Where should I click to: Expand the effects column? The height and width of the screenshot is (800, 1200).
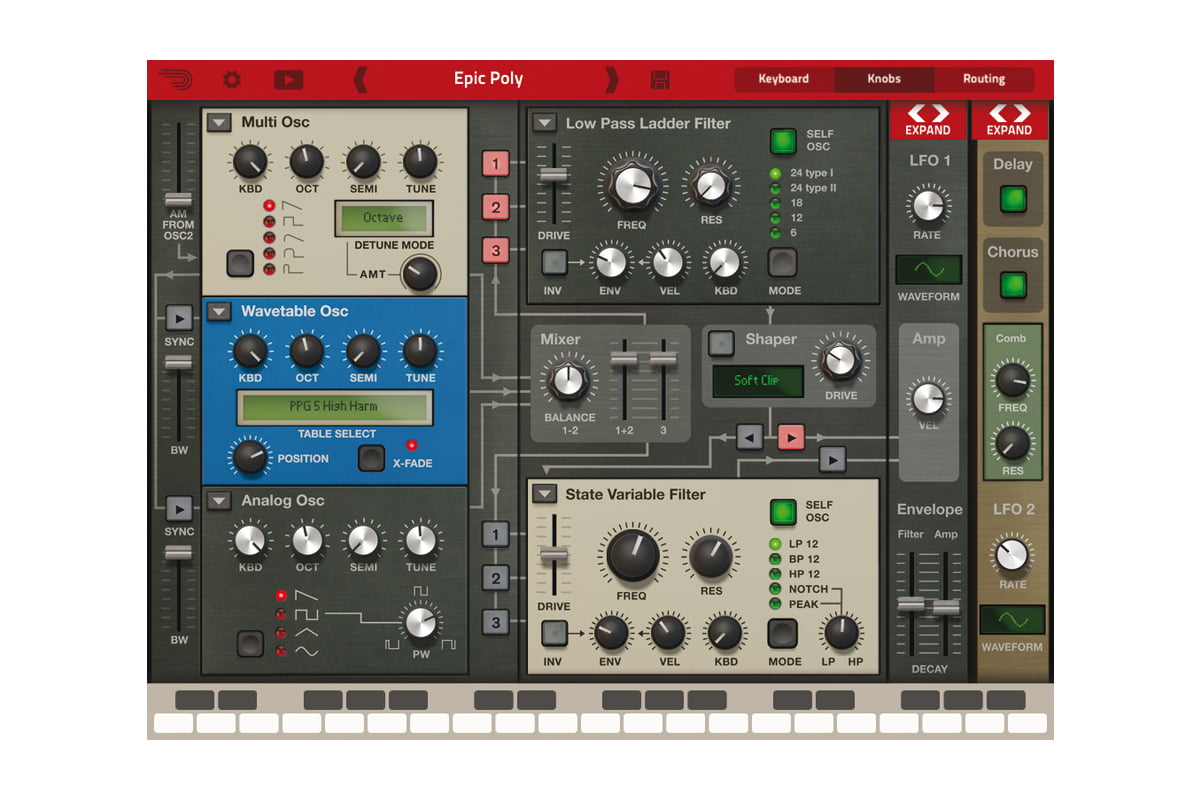point(1009,120)
